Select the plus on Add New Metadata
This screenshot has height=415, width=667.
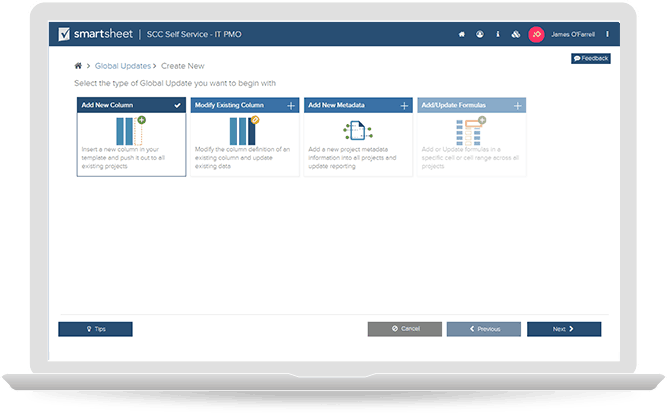pyautogui.click(x=404, y=104)
